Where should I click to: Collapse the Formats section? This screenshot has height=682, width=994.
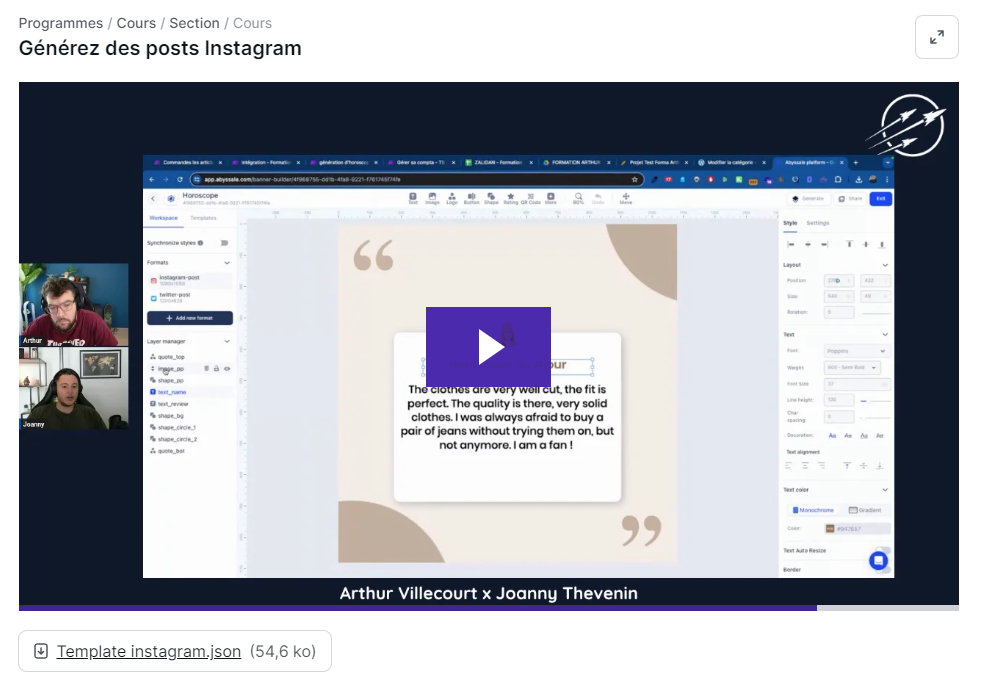(x=227, y=262)
